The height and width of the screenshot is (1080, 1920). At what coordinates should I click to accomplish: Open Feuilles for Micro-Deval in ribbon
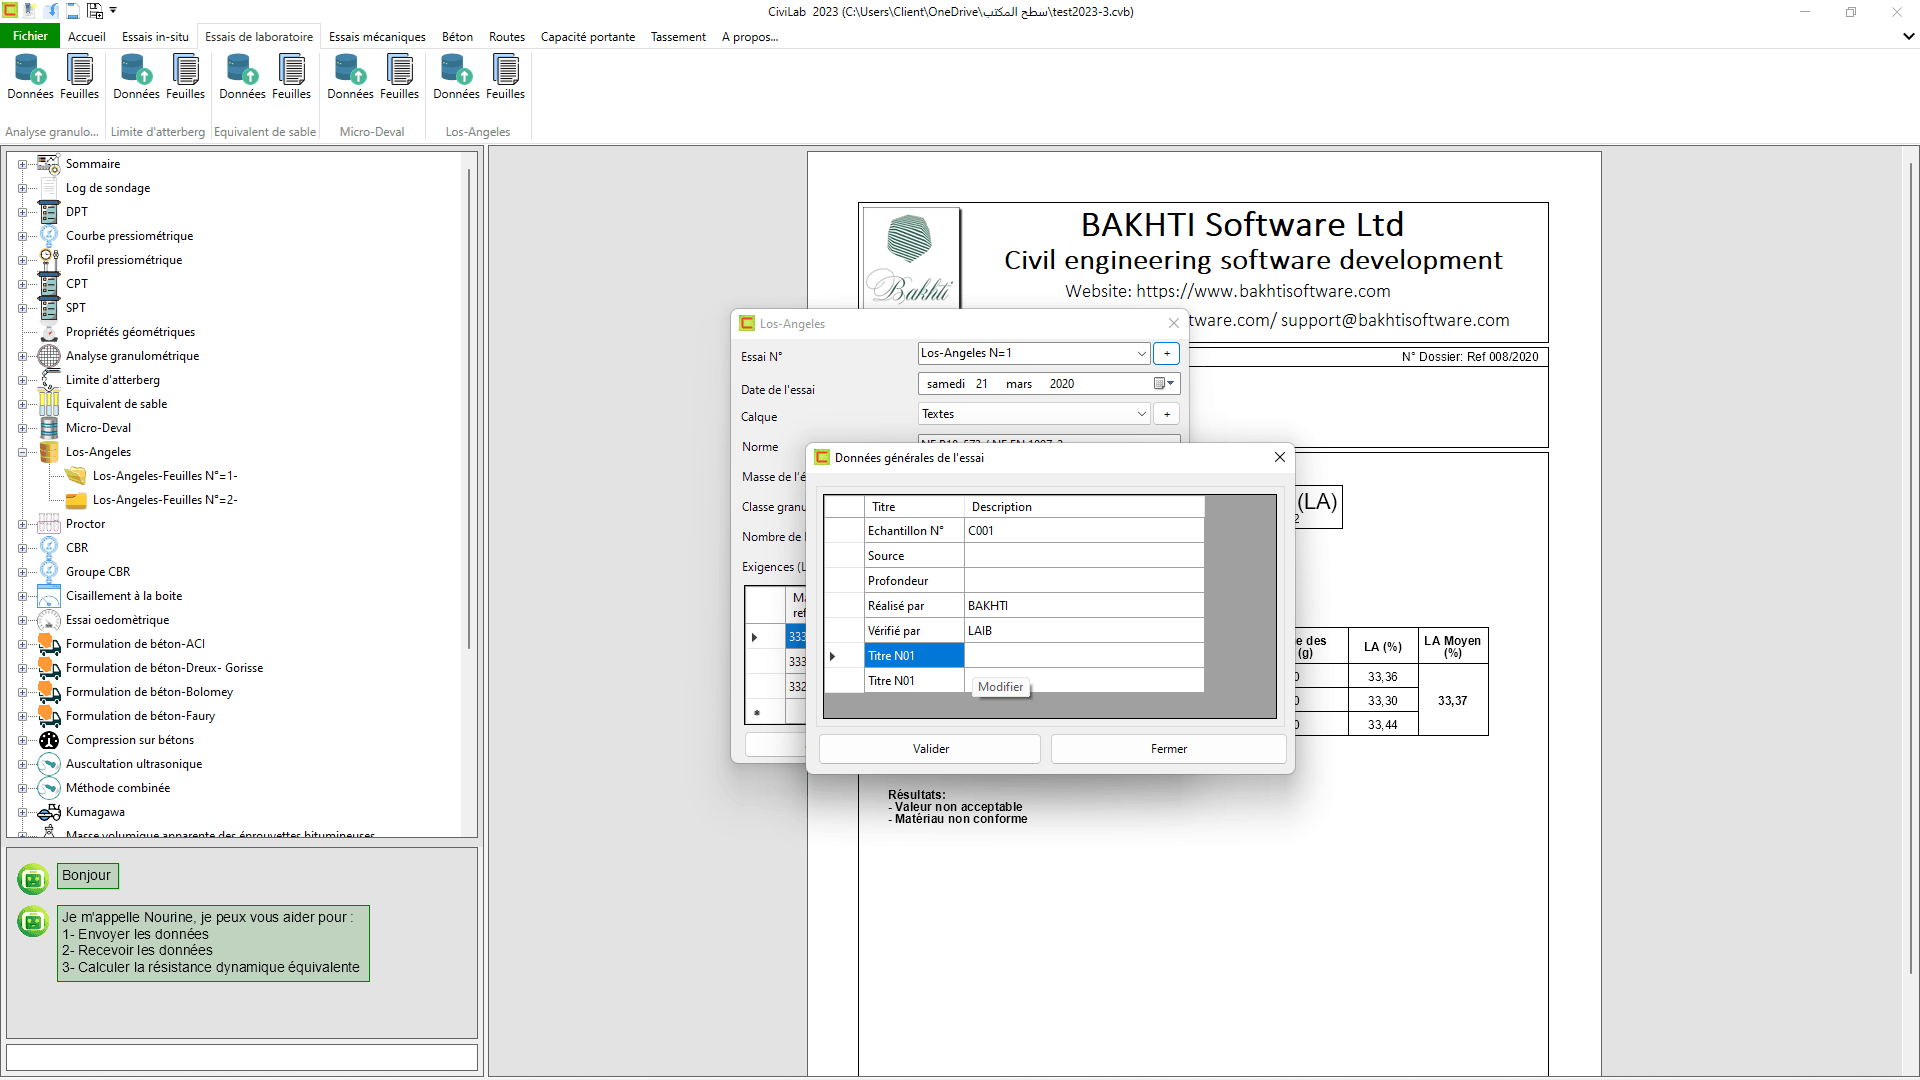(x=400, y=77)
